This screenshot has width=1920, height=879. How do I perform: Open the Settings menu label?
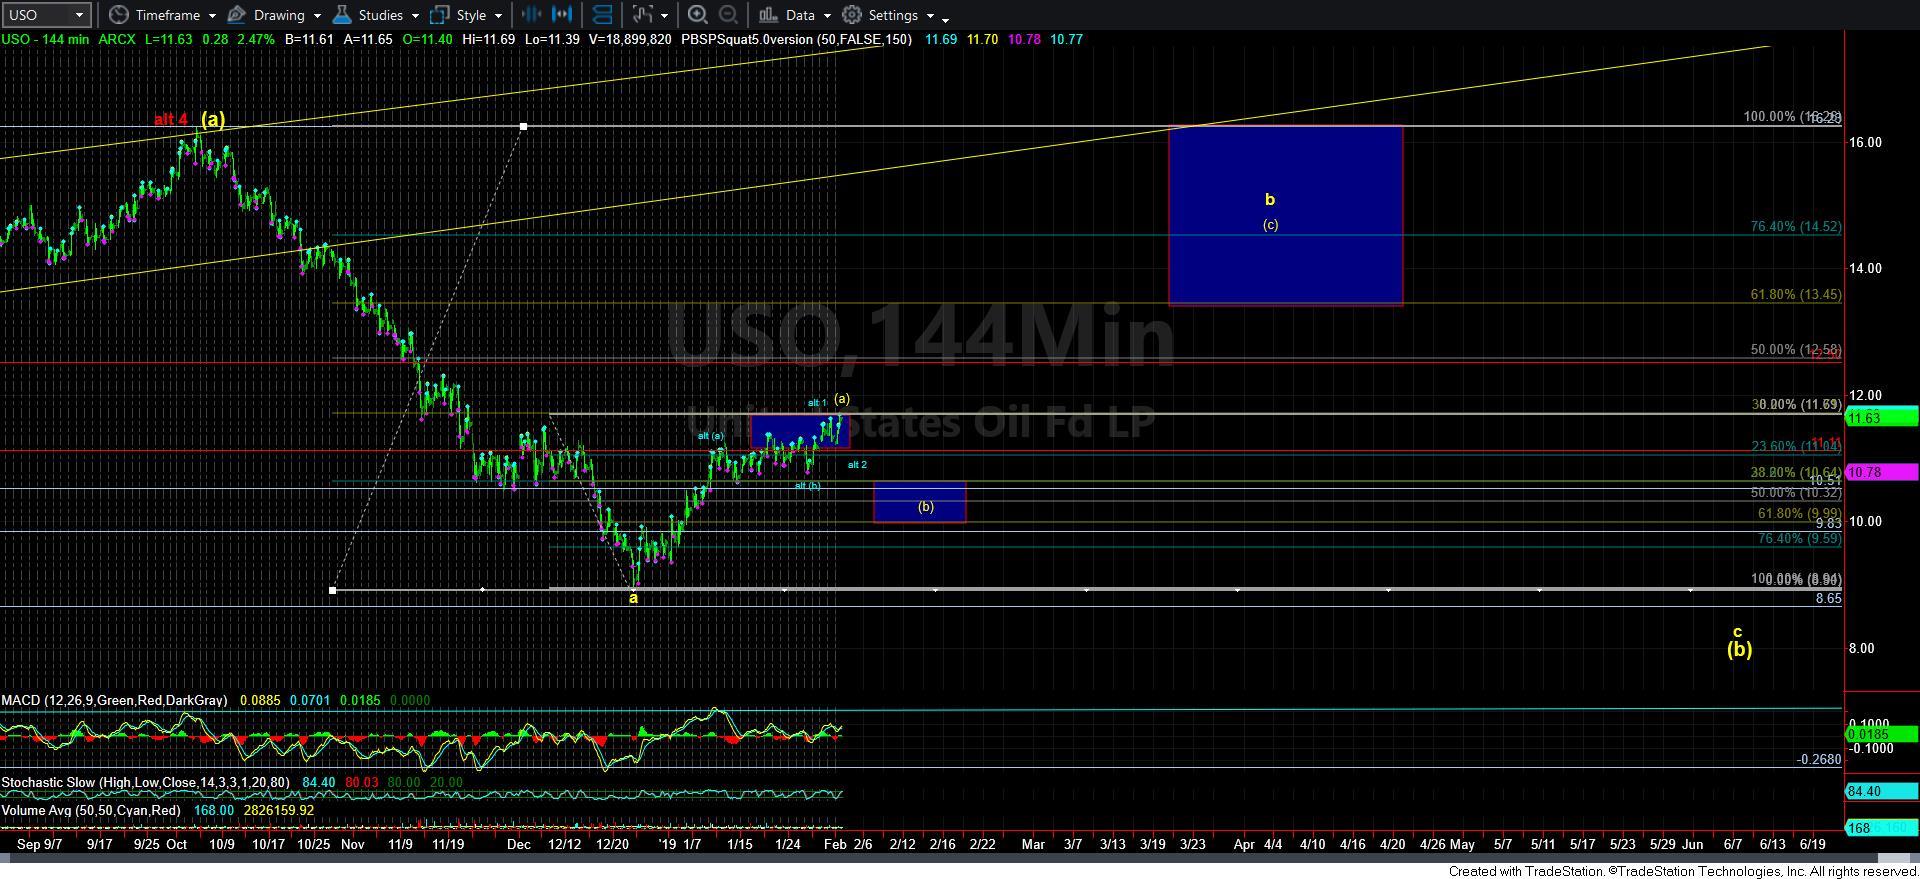pyautogui.click(x=893, y=15)
